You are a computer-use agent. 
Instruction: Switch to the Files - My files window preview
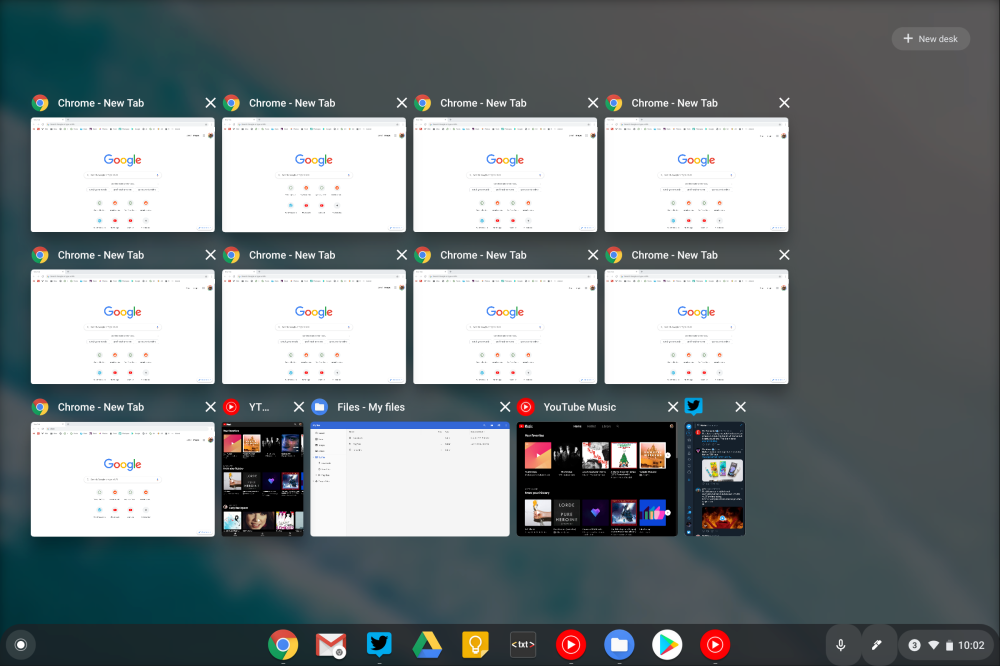(409, 479)
